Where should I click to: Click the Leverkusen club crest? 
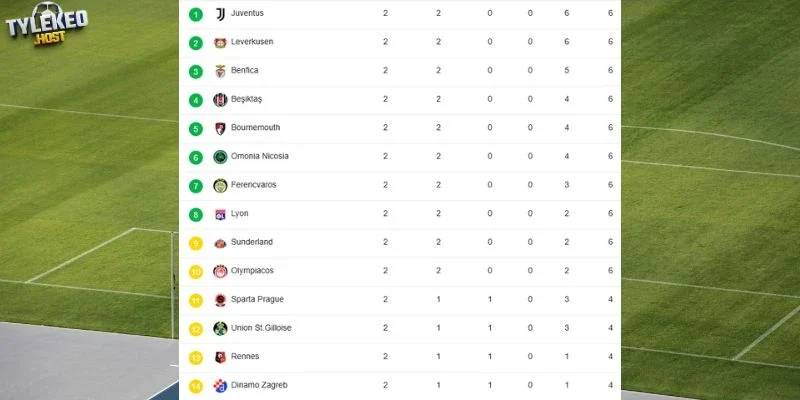point(220,42)
